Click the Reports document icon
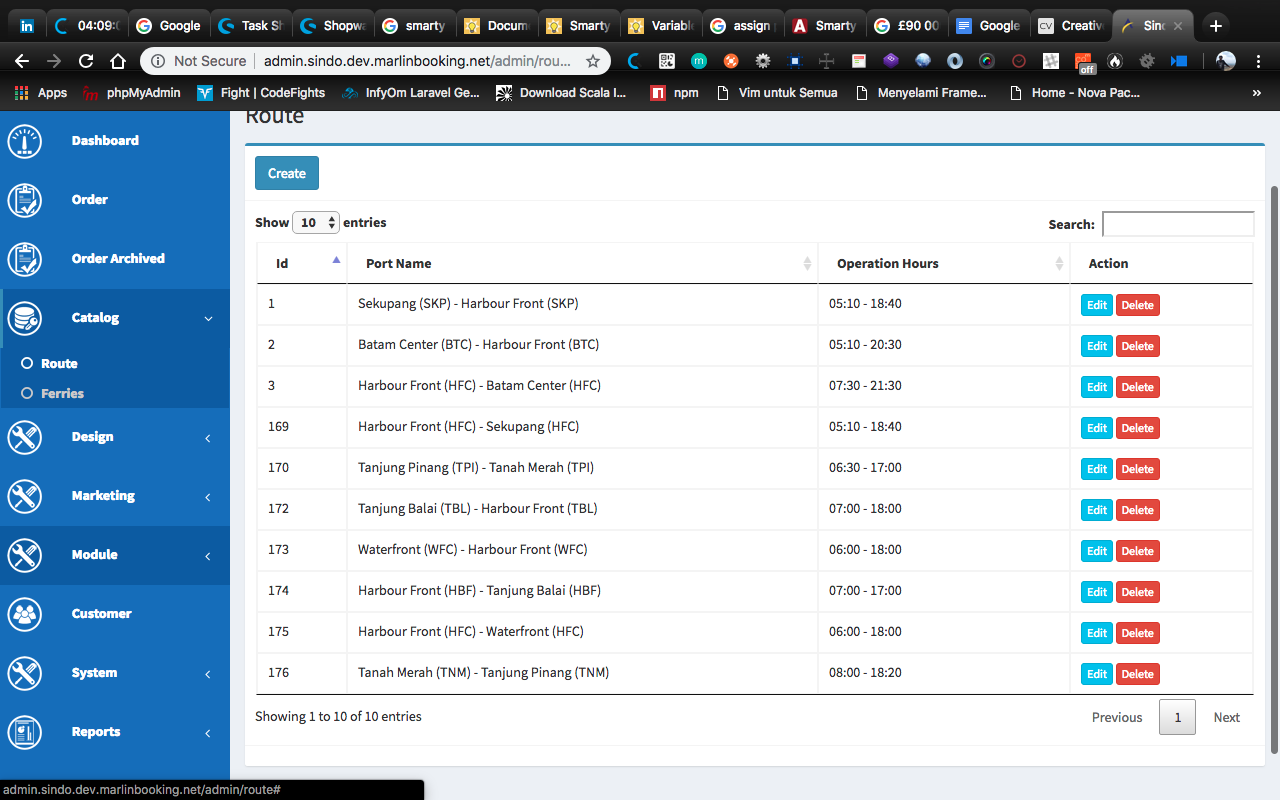 click(x=25, y=732)
